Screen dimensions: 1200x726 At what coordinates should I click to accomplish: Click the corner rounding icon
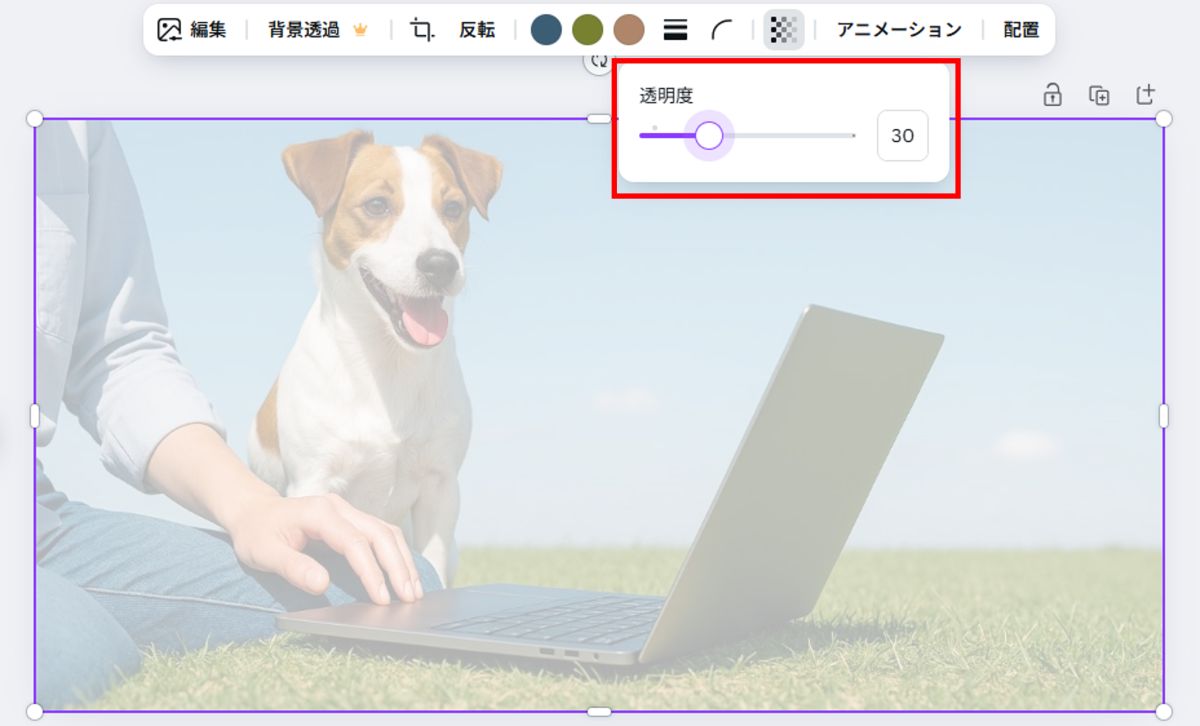(x=721, y=30)
